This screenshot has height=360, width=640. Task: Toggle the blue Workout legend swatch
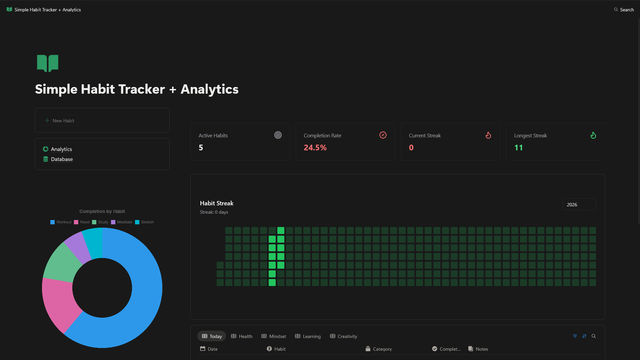tap(52, 222)
